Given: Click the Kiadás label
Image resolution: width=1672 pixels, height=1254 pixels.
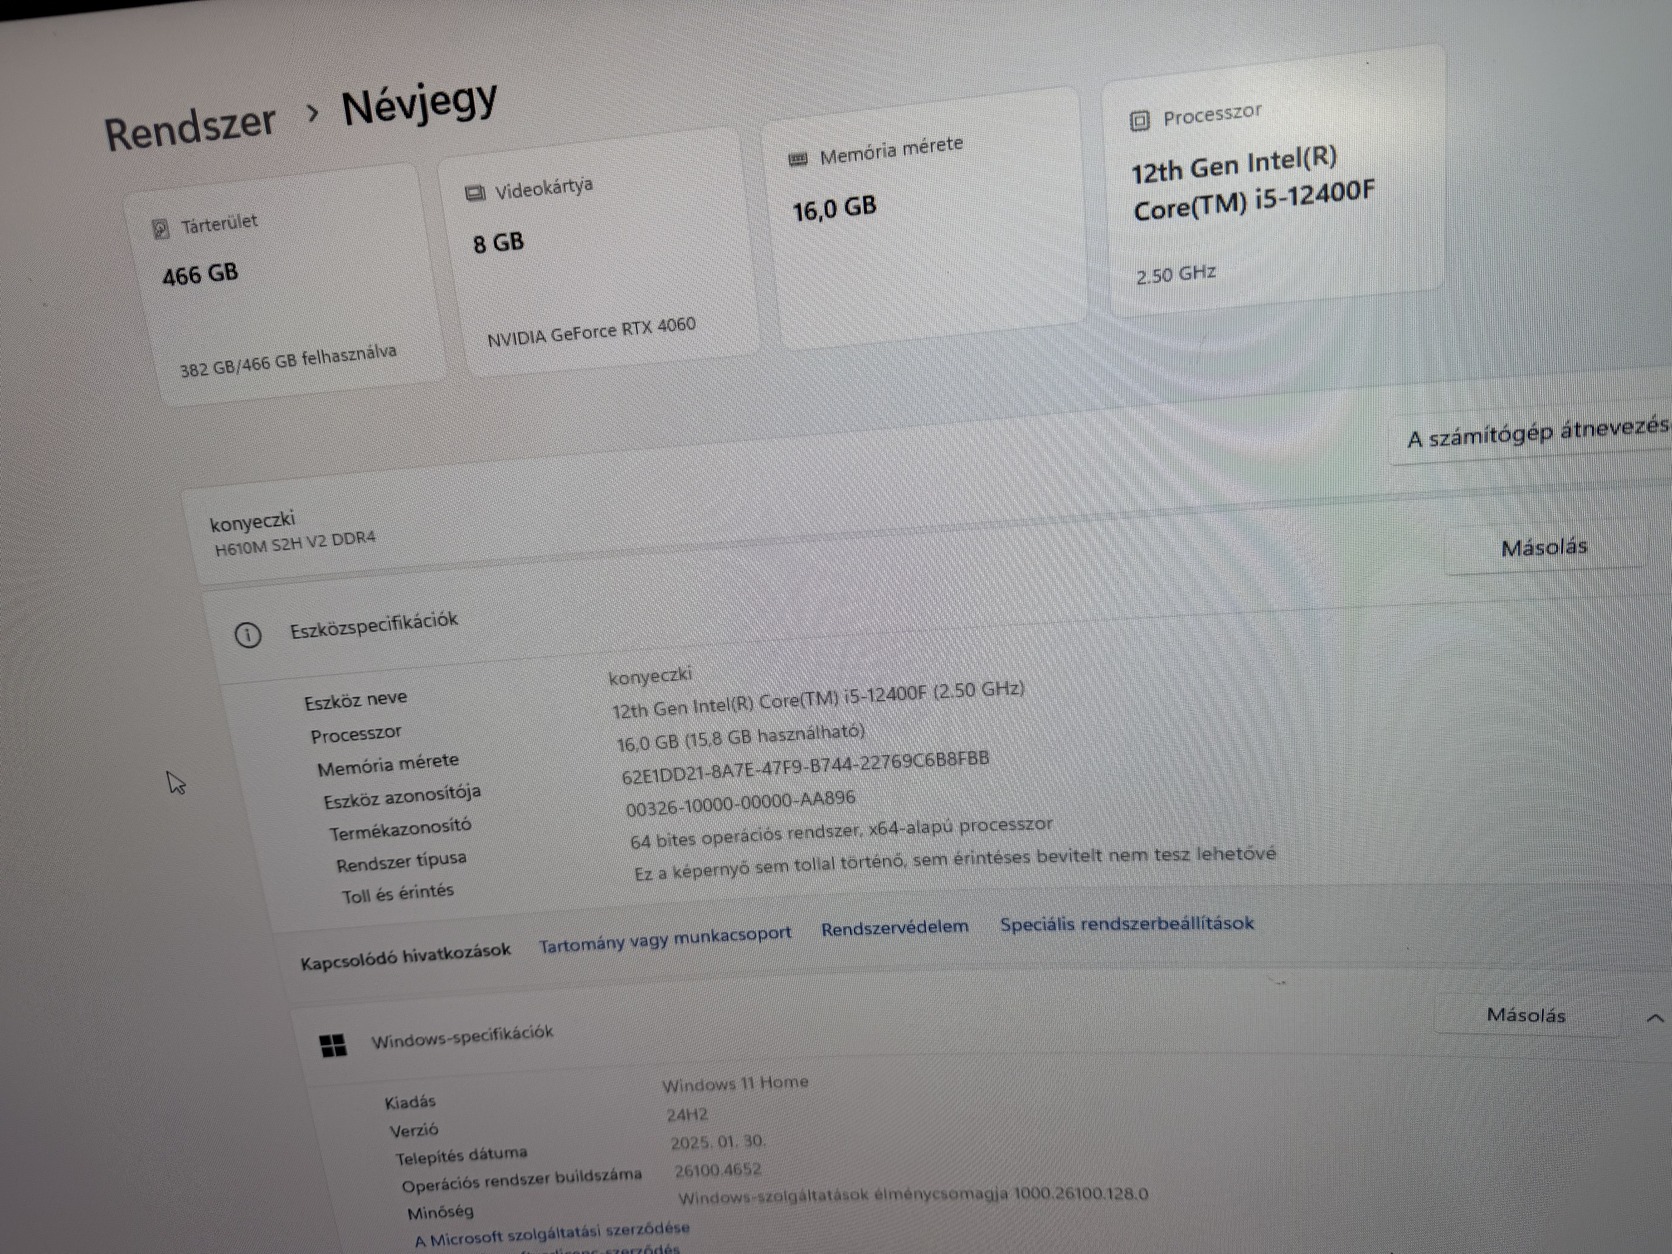Looking at the screenshot, I should click(410, 1102).
